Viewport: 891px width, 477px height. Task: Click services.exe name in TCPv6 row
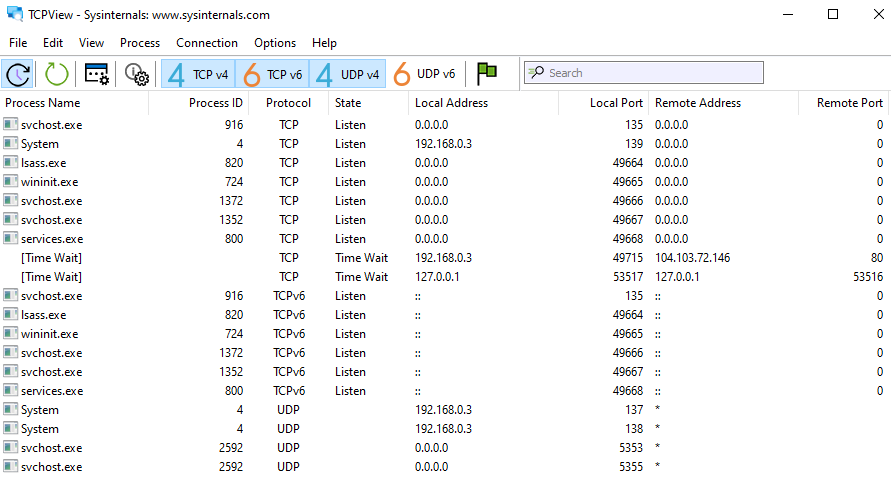pyautogui.click(x=52, y=391)
